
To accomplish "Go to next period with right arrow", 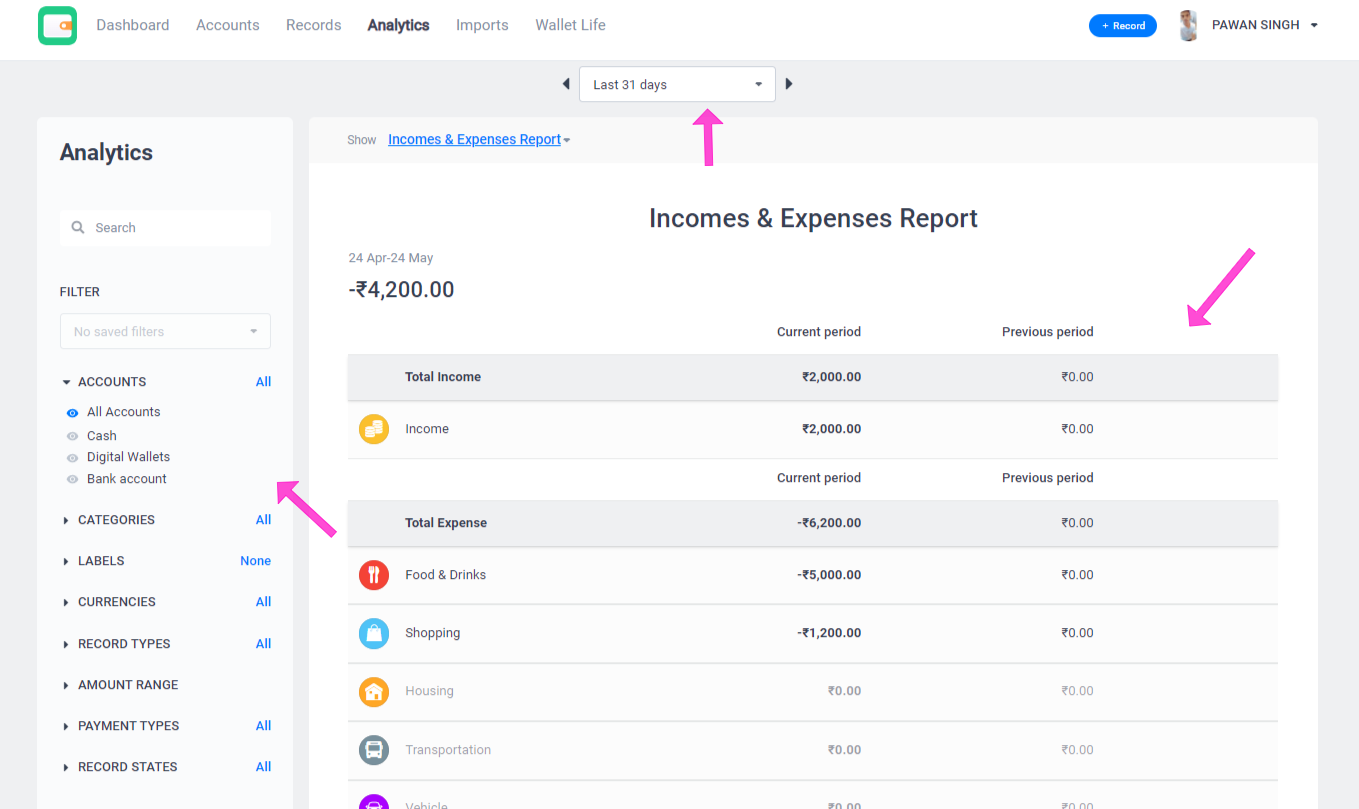I will click(x=789, y=84).
